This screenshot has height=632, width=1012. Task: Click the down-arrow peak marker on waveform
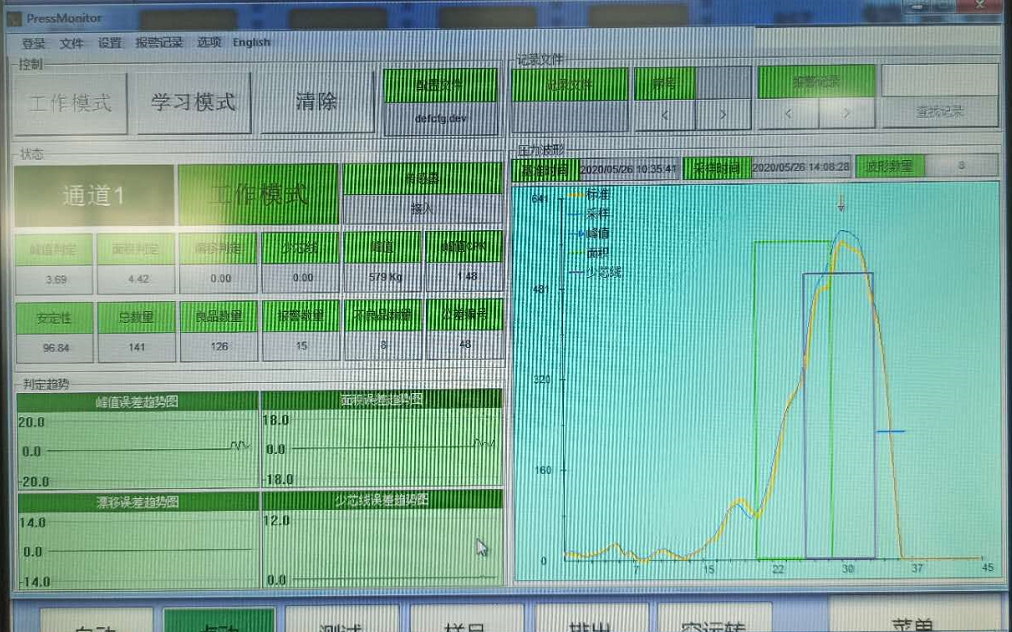click(x=841, y=204)
